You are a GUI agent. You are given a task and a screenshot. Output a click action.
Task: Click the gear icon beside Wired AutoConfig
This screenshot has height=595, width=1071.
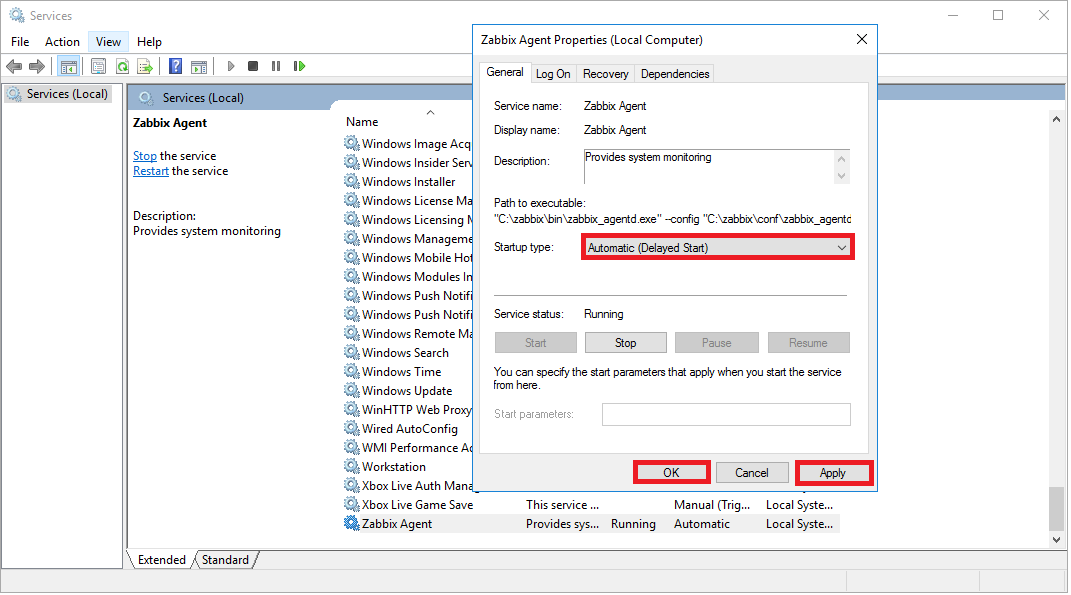(x=352, y=428)
